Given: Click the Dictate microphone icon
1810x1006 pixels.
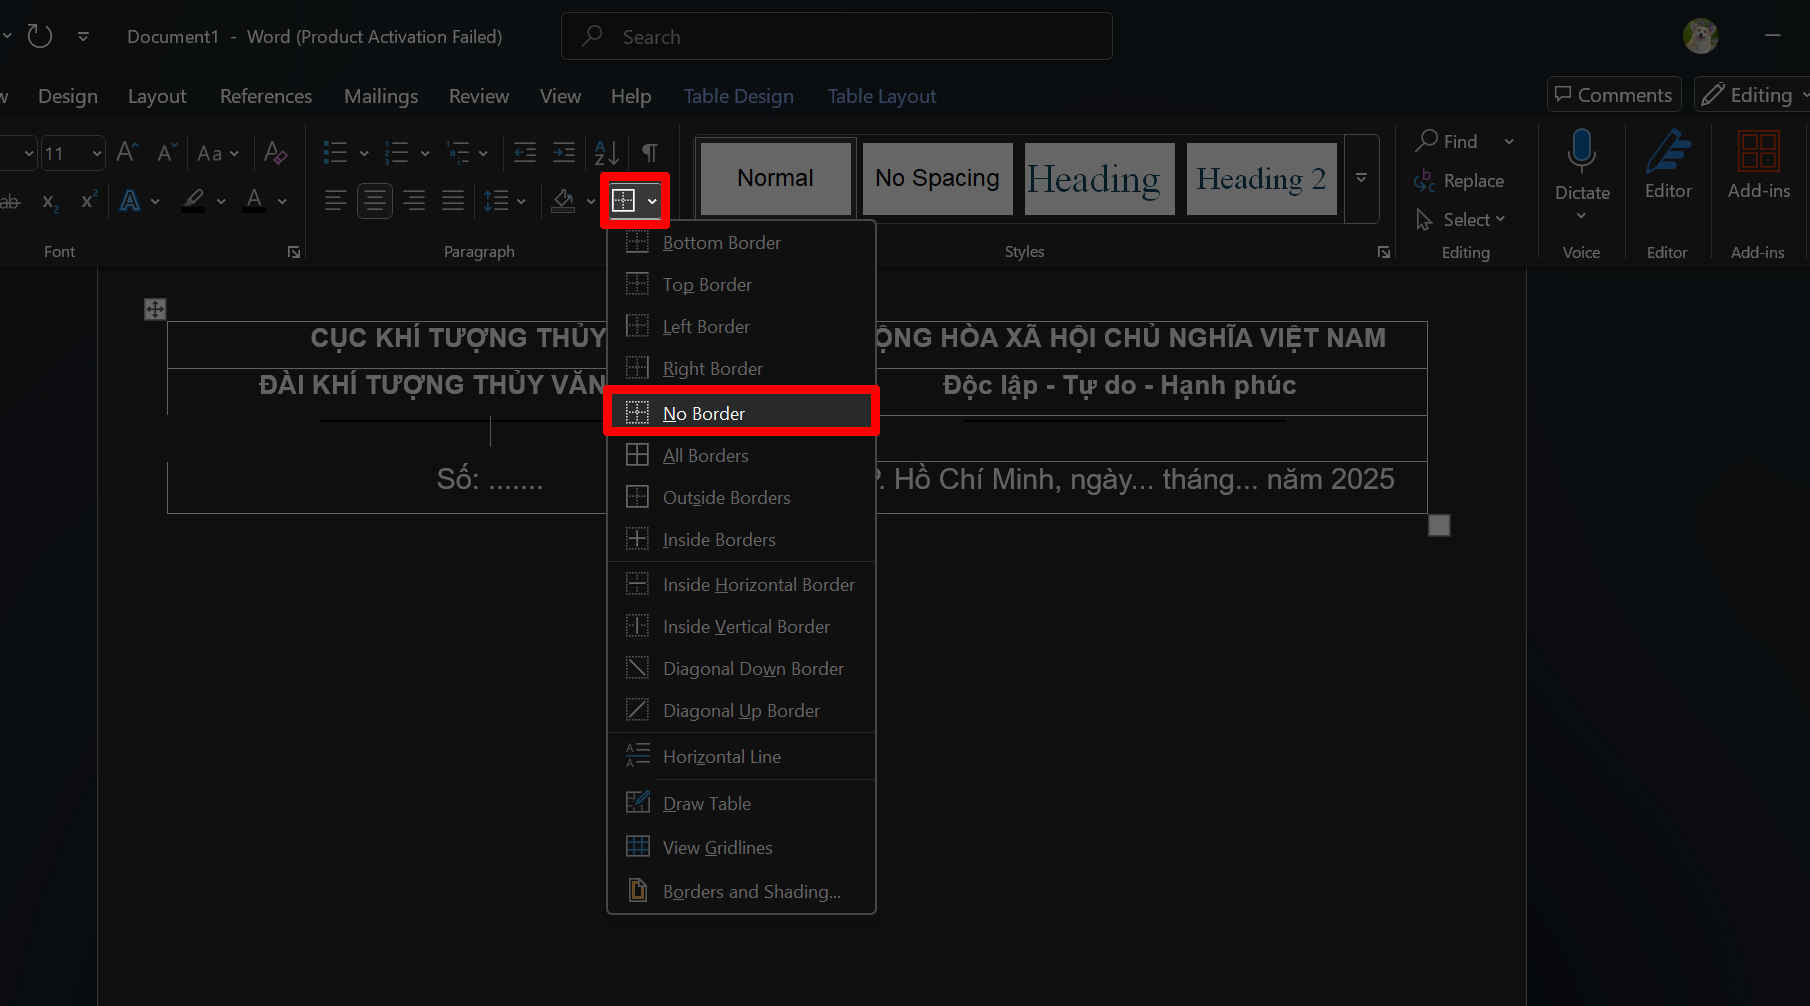Looking at the screenshot, I should pyautogui.click(x=1581, y=152).
